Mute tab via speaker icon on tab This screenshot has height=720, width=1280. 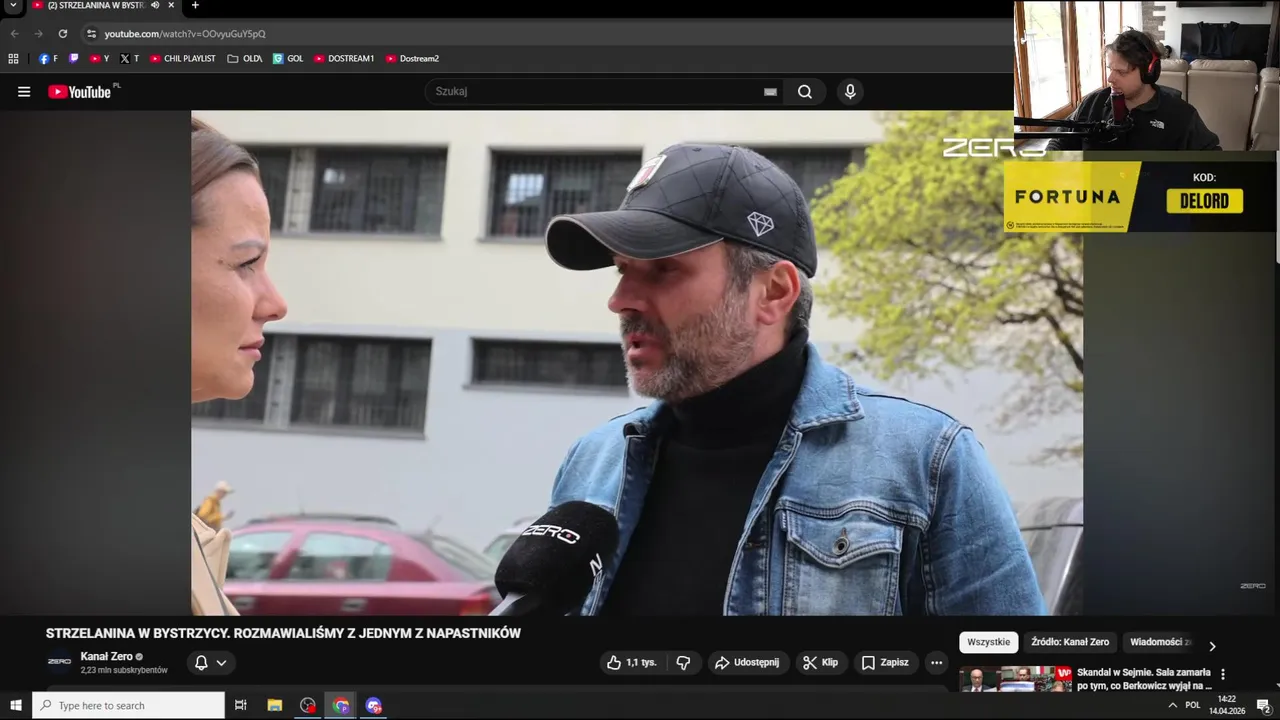155,6
